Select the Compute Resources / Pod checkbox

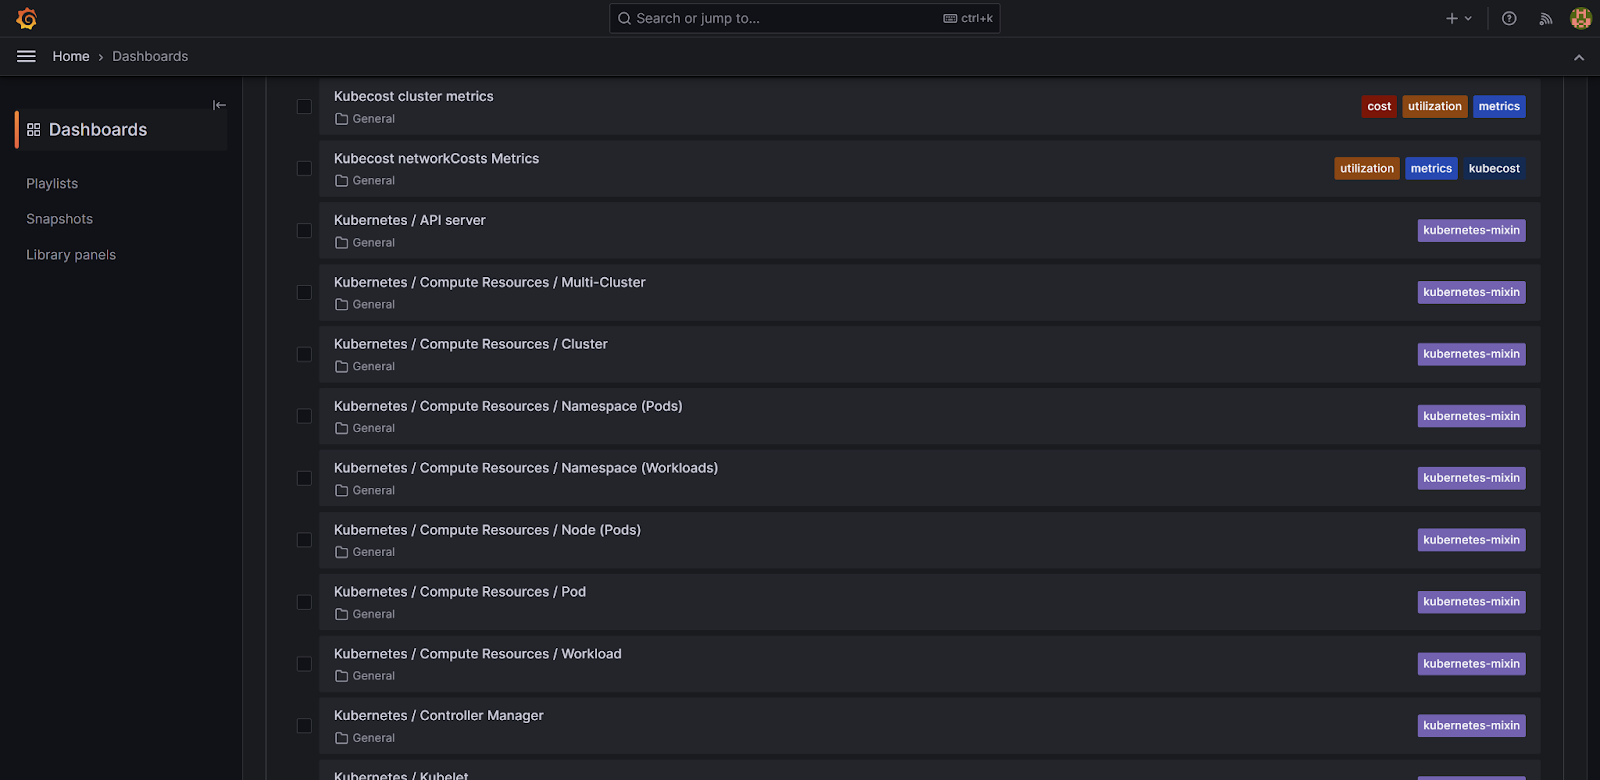click(304, 602)
